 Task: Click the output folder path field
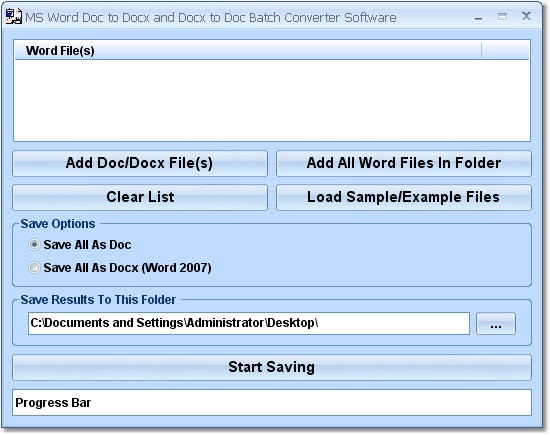[x=249, y=323]
